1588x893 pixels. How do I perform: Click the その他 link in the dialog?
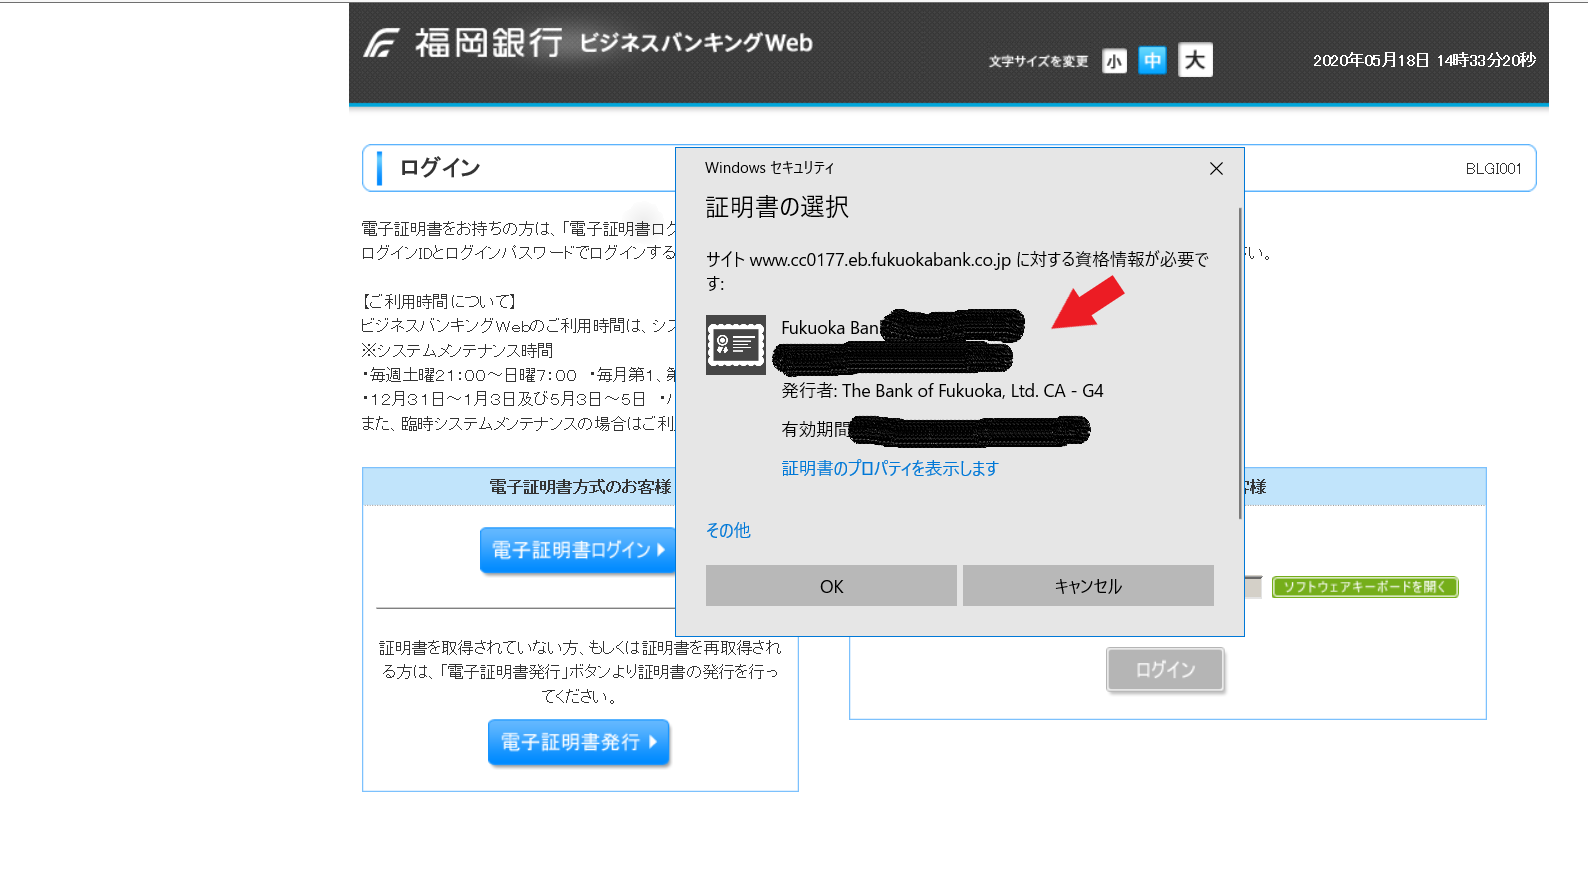pyautogui.click(x=728, y=530)
